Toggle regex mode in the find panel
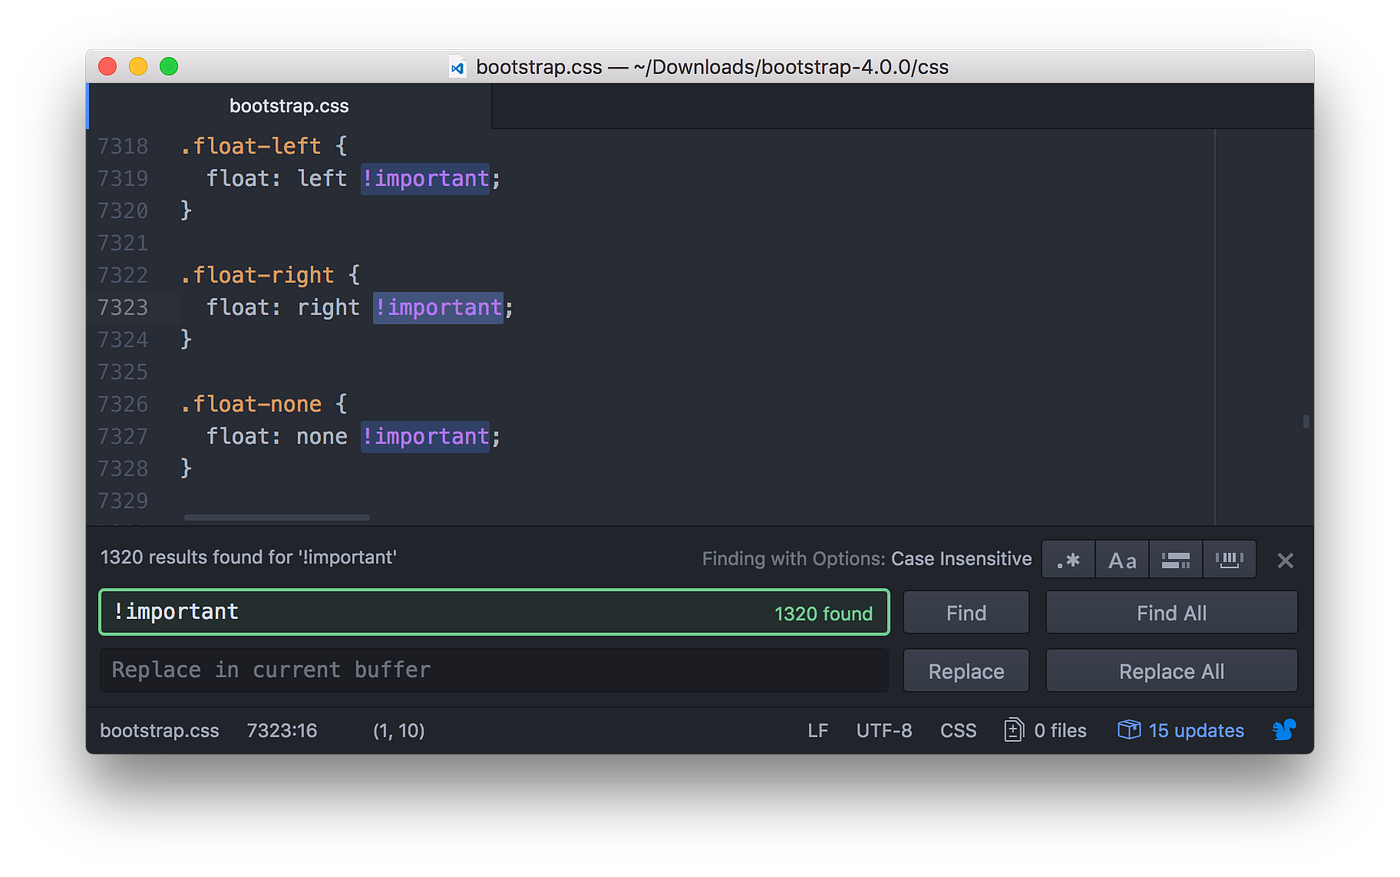1400x877 pixels. tap(1068, 559)
